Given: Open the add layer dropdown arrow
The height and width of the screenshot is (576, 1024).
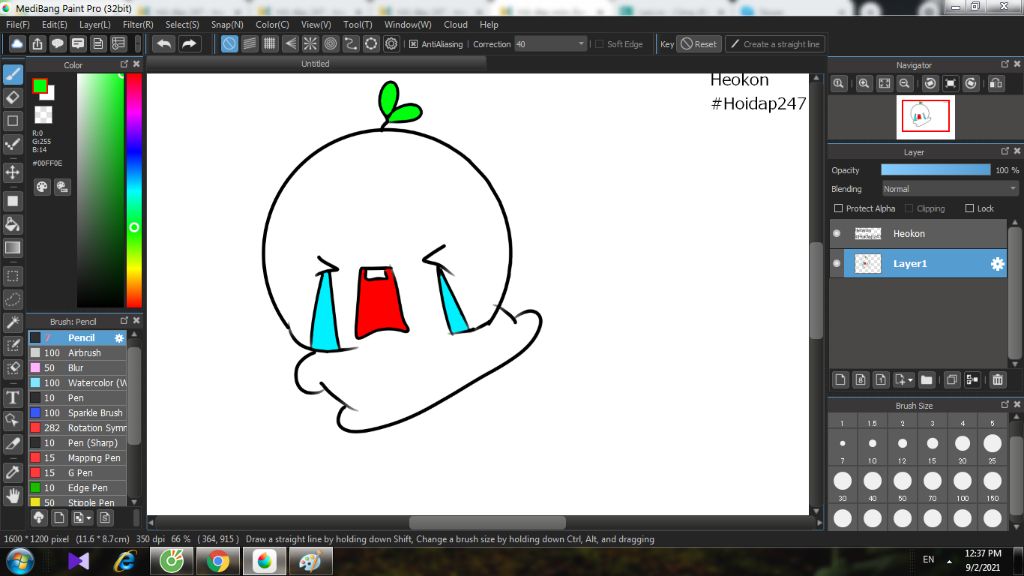Looking at the screenshot, I should pyautogui.click(x=910, y=379).
